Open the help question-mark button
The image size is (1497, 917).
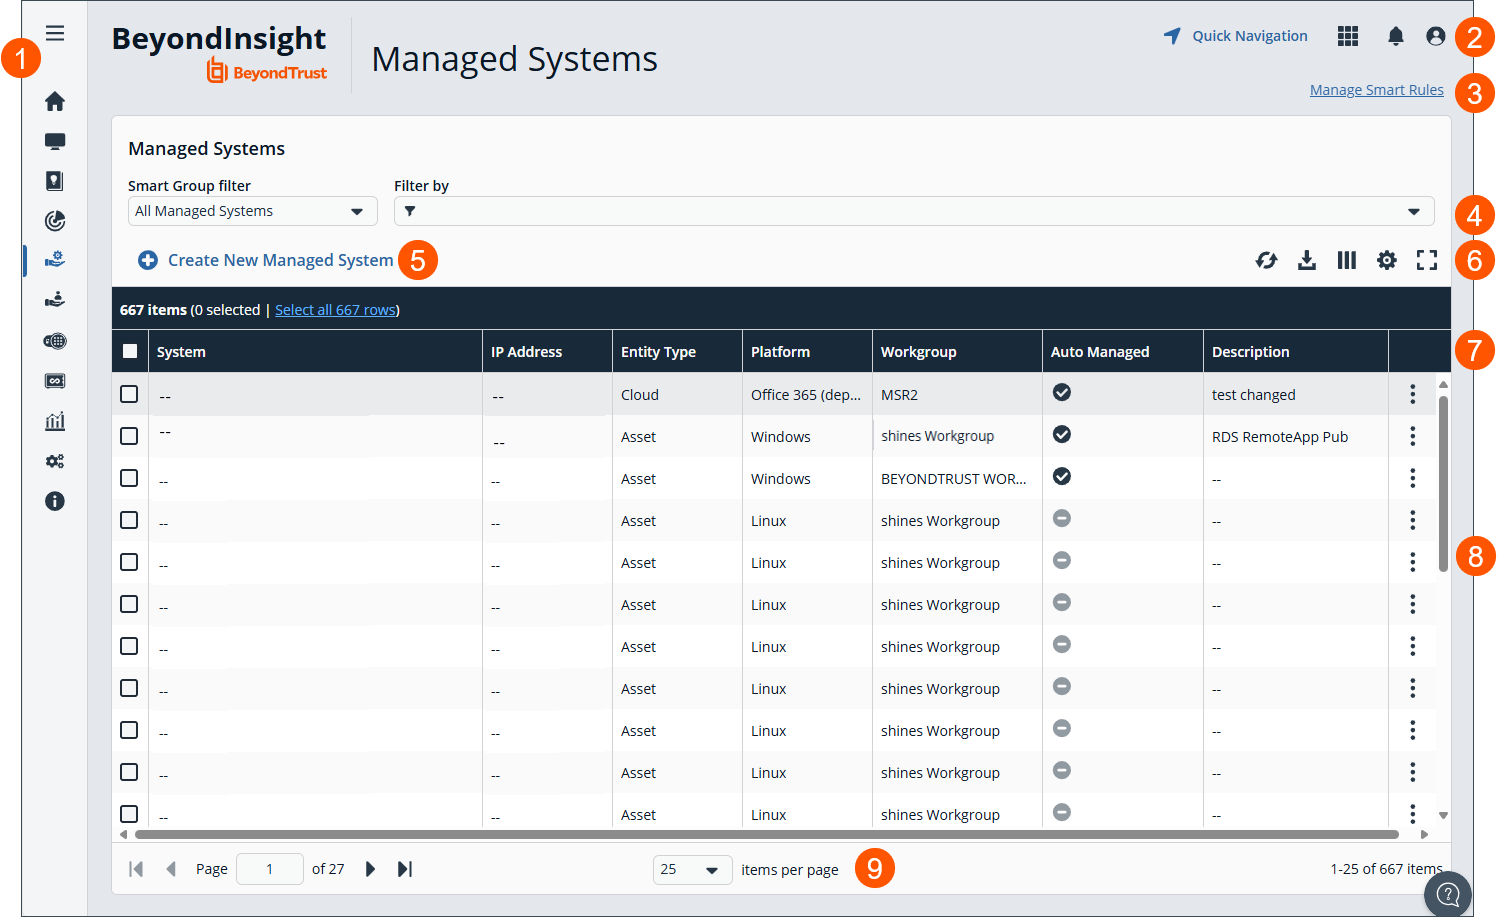coord(1448,893)
